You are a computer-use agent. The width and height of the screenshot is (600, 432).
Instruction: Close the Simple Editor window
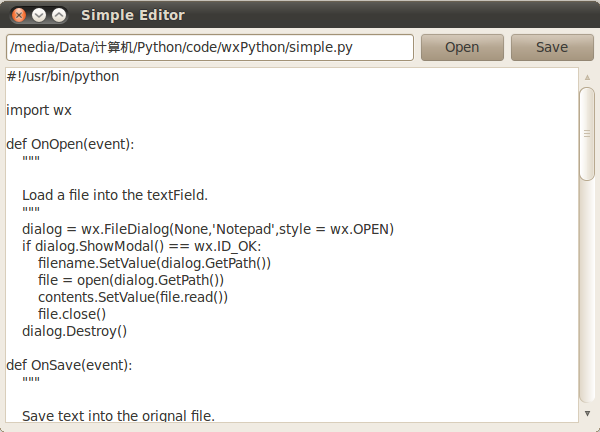18,15
